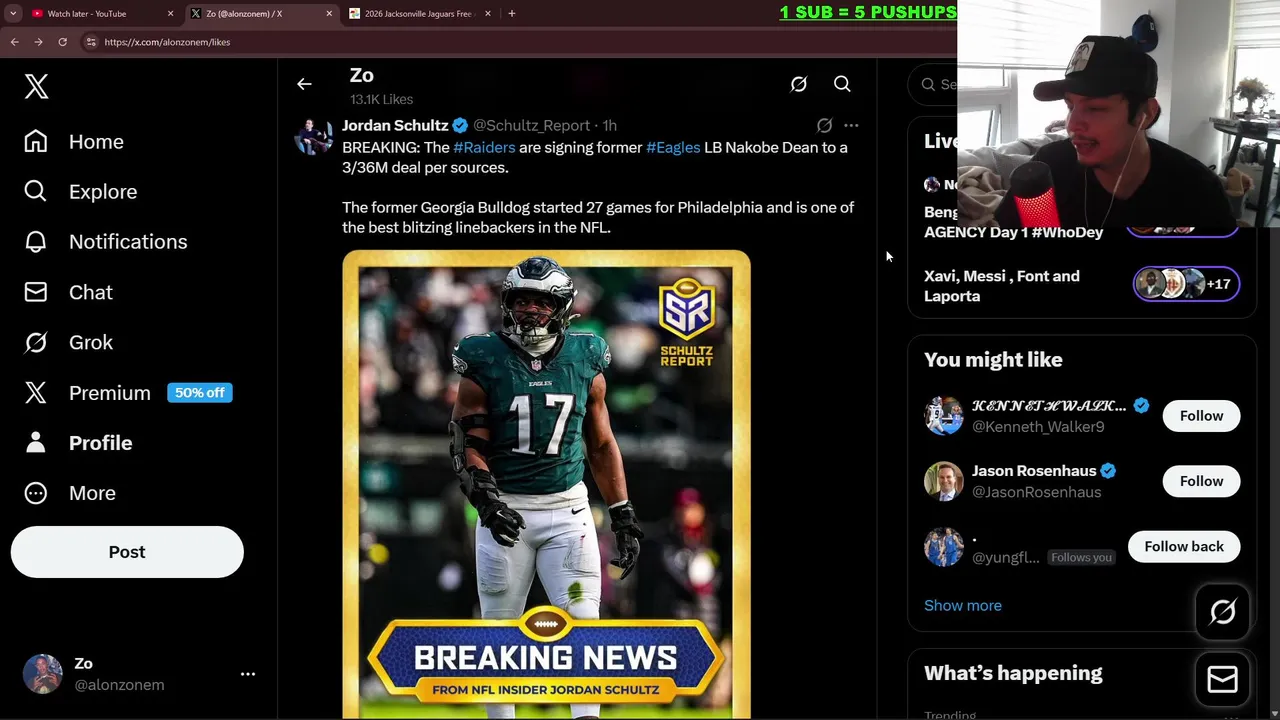The image size is (1280, 720).
Task: Open the Profile person icon
Action: [36, 443]
